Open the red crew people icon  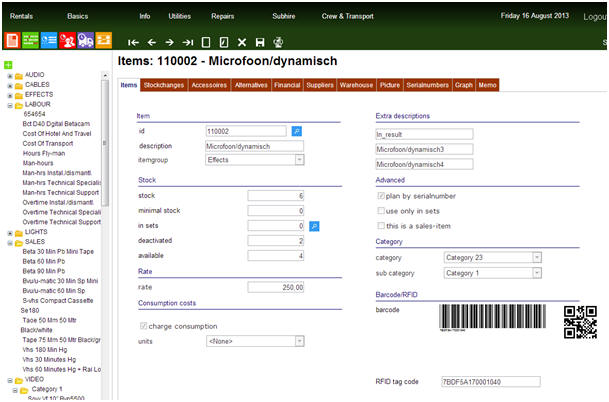[67, 40]
